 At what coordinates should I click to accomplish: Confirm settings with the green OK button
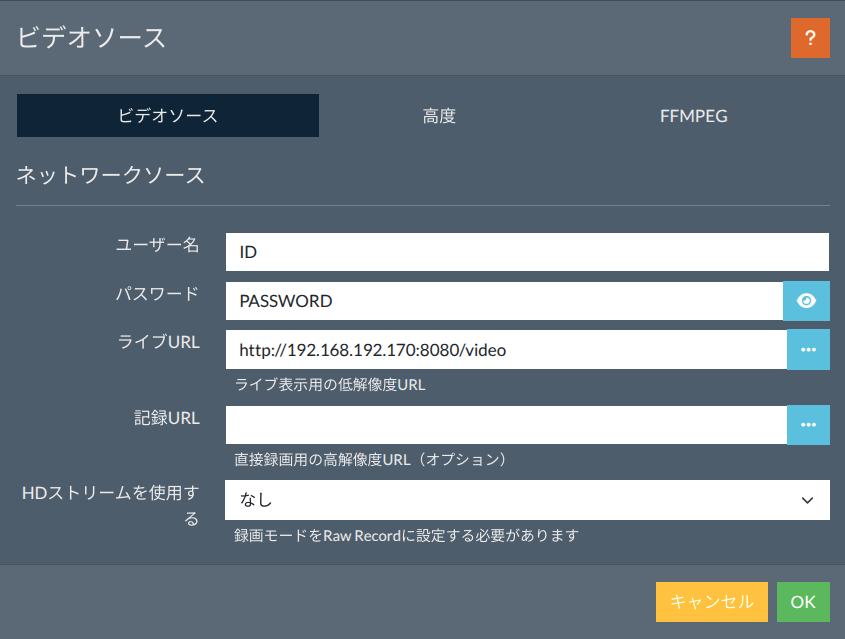coord(803,602)
